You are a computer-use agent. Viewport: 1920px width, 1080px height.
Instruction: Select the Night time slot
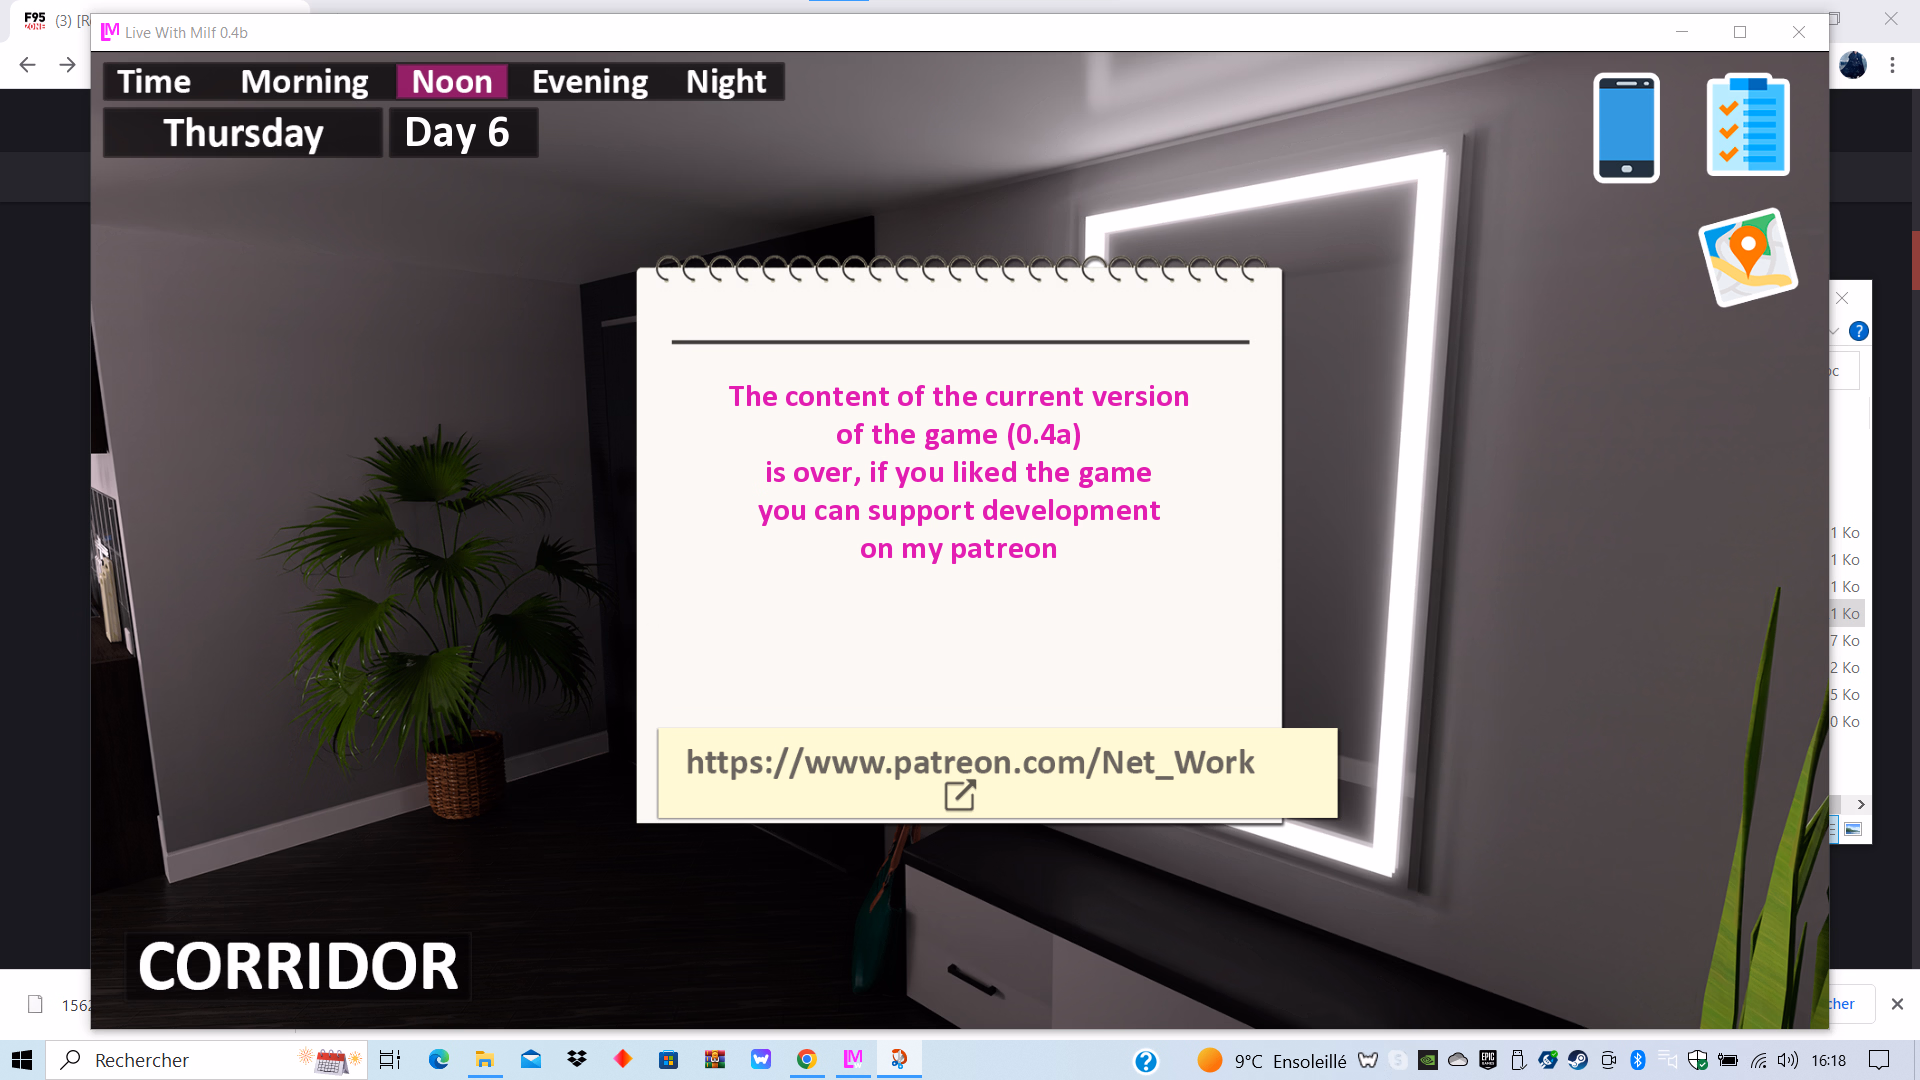[726, 81]
